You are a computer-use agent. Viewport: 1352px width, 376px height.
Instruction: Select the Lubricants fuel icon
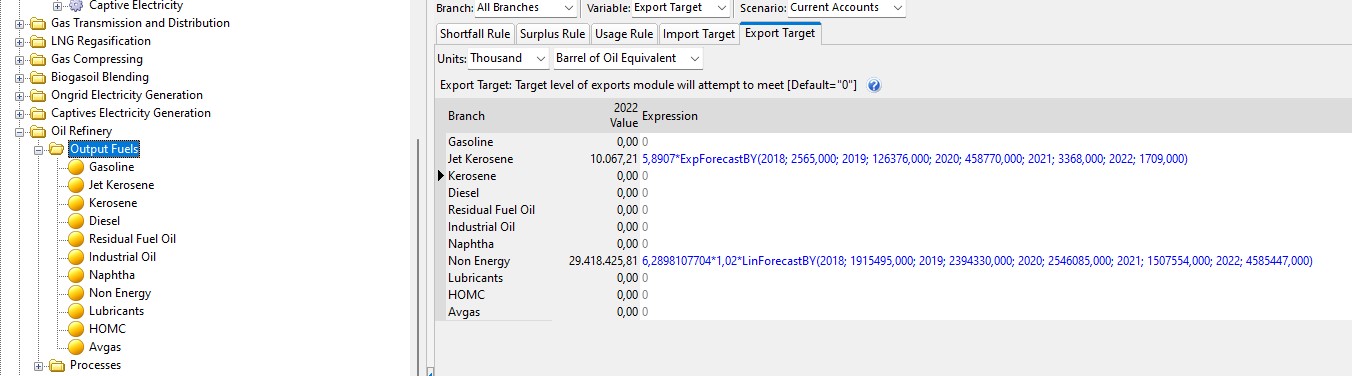[75, 311]
